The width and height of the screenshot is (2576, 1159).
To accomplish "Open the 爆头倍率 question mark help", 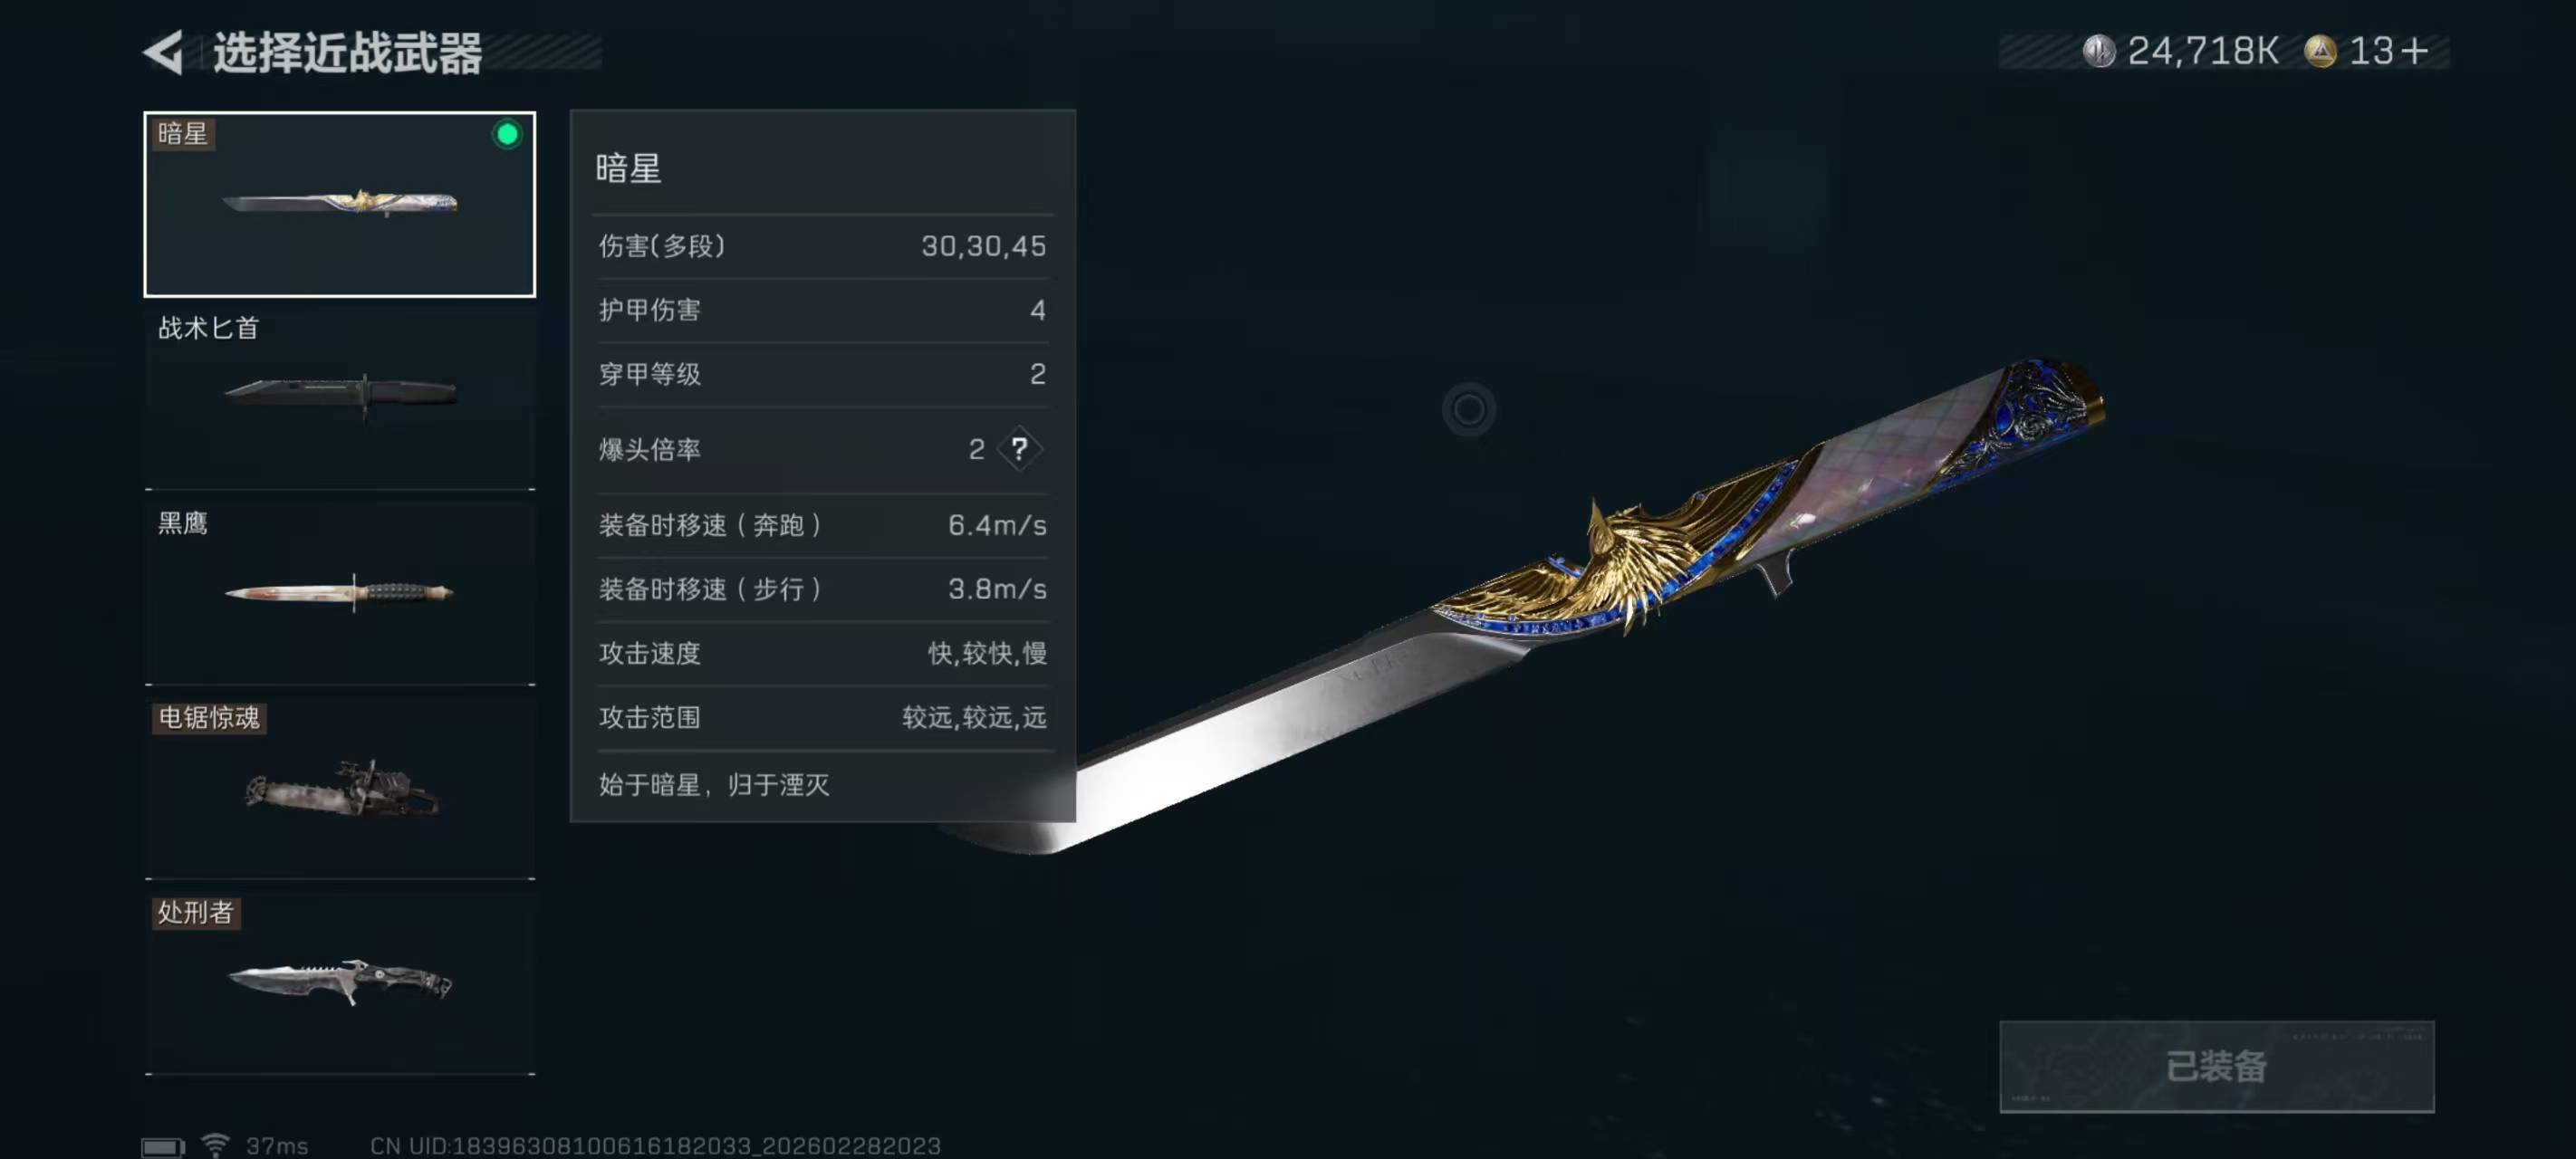I will (1019, 449).
